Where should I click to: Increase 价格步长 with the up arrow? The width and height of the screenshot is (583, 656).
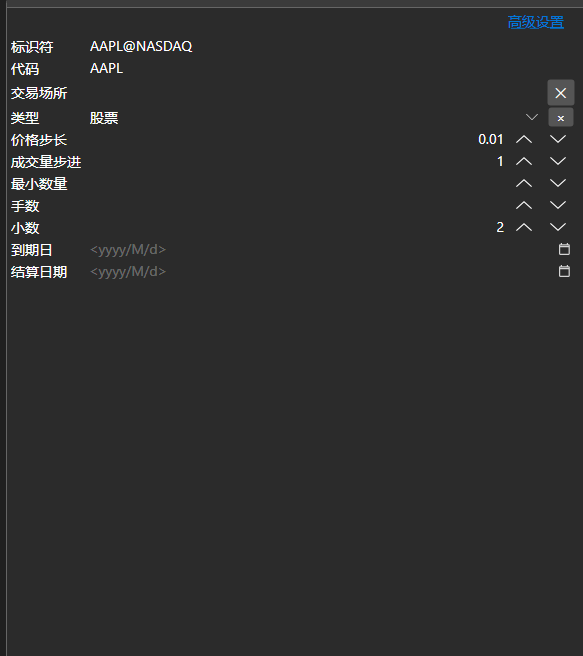[x=524, y=139]
